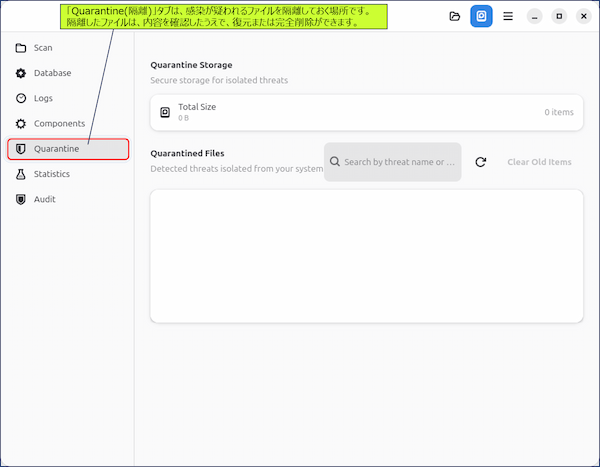Open the Components section
This screenshot has width=600, height=467.
[68, 124]
